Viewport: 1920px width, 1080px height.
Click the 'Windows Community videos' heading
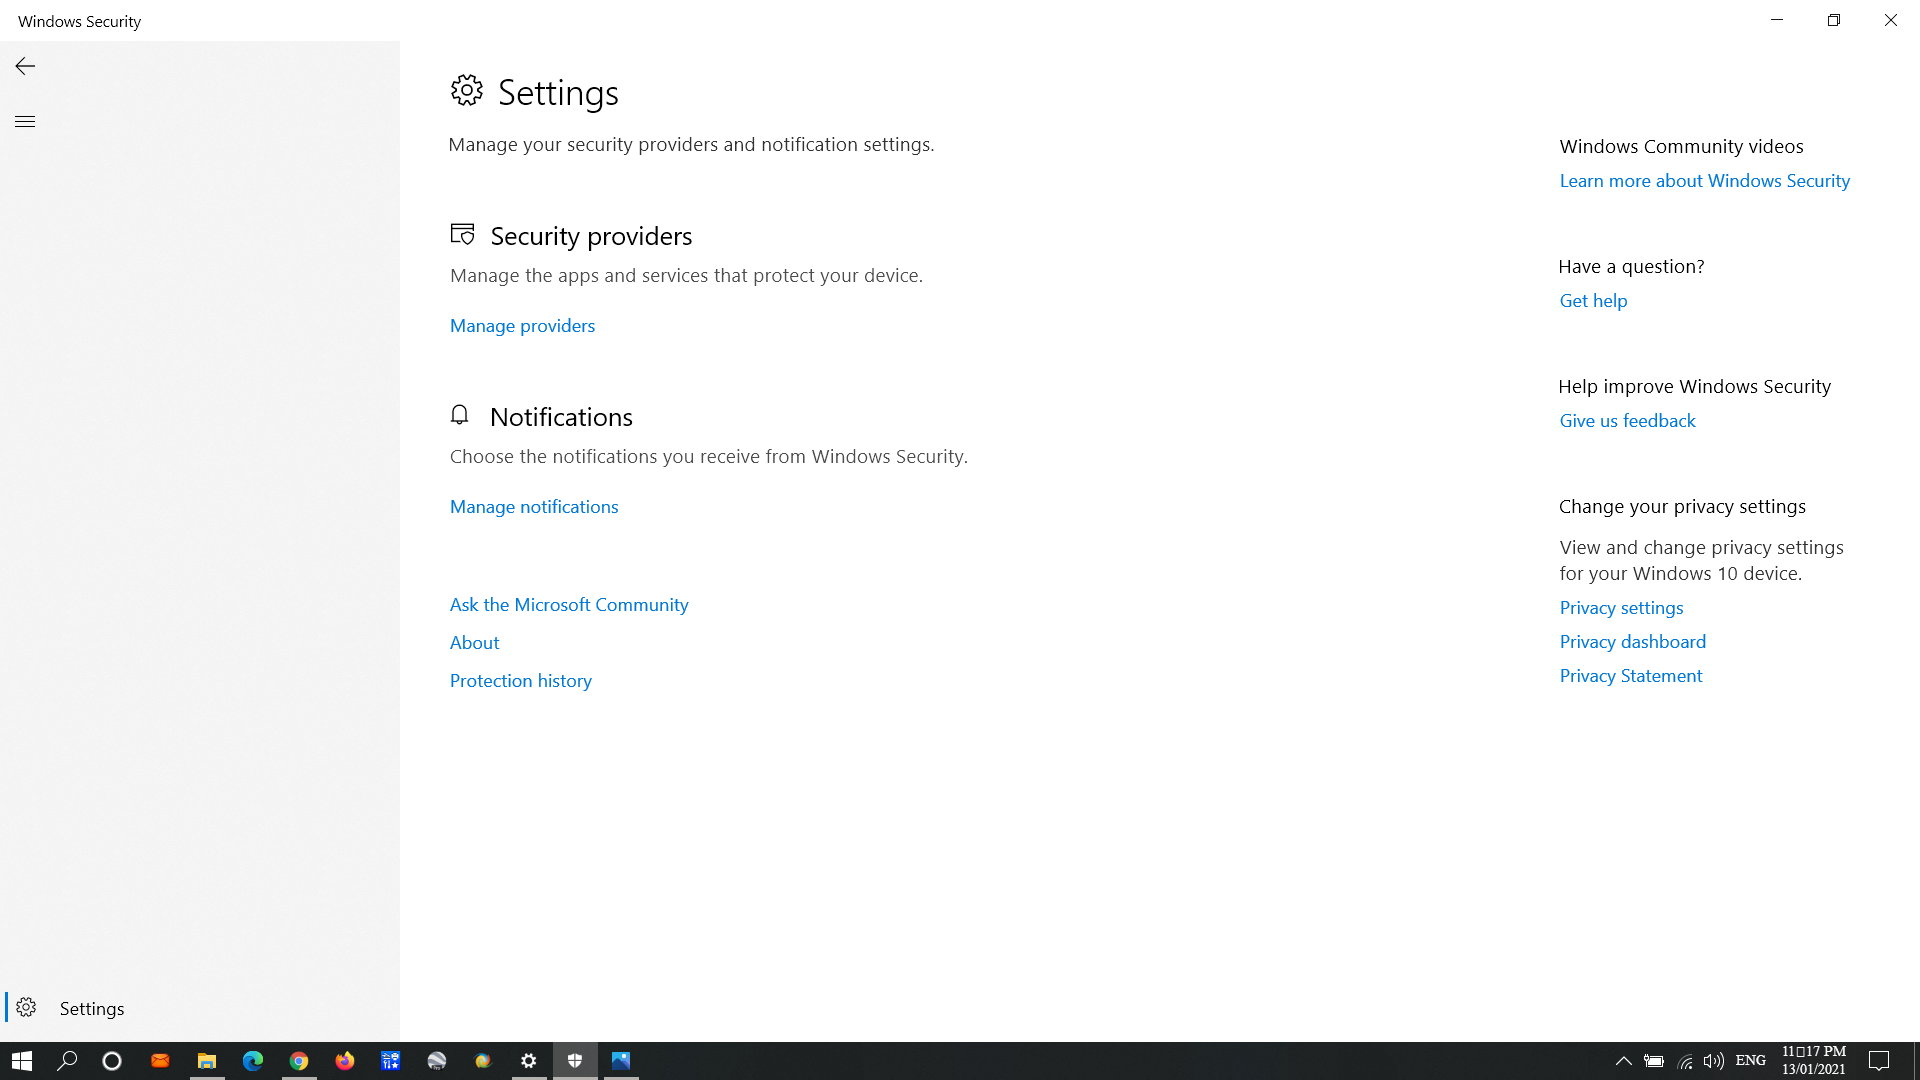pos(1681,147)
